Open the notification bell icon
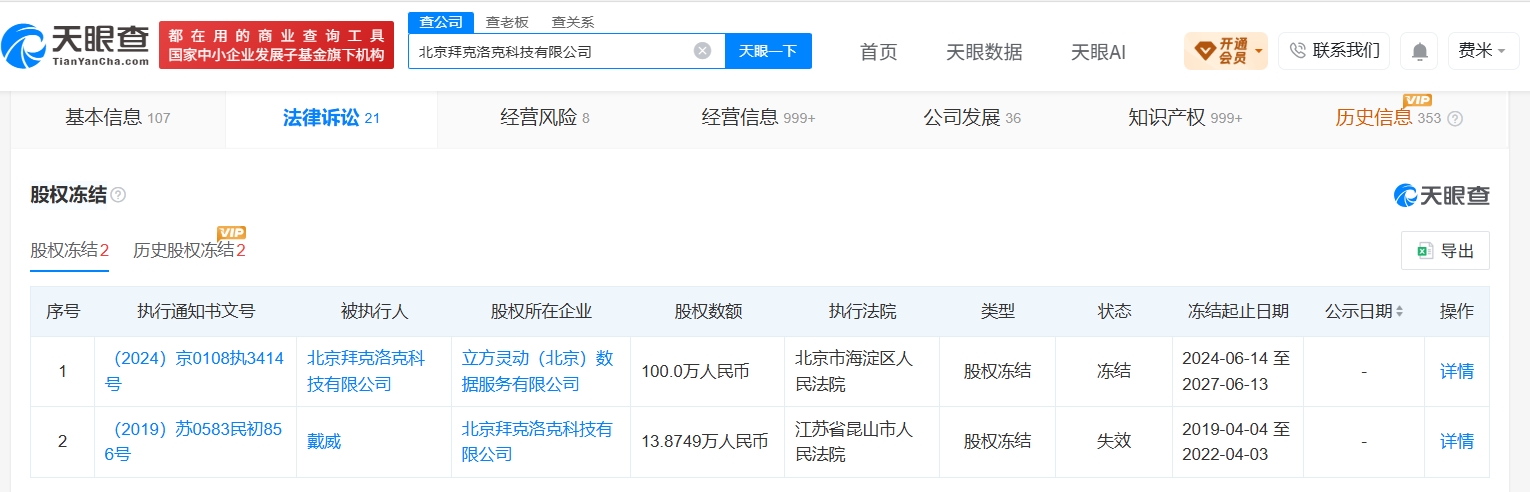This screenshot has height=492, width=1530. click(1420, 51)
